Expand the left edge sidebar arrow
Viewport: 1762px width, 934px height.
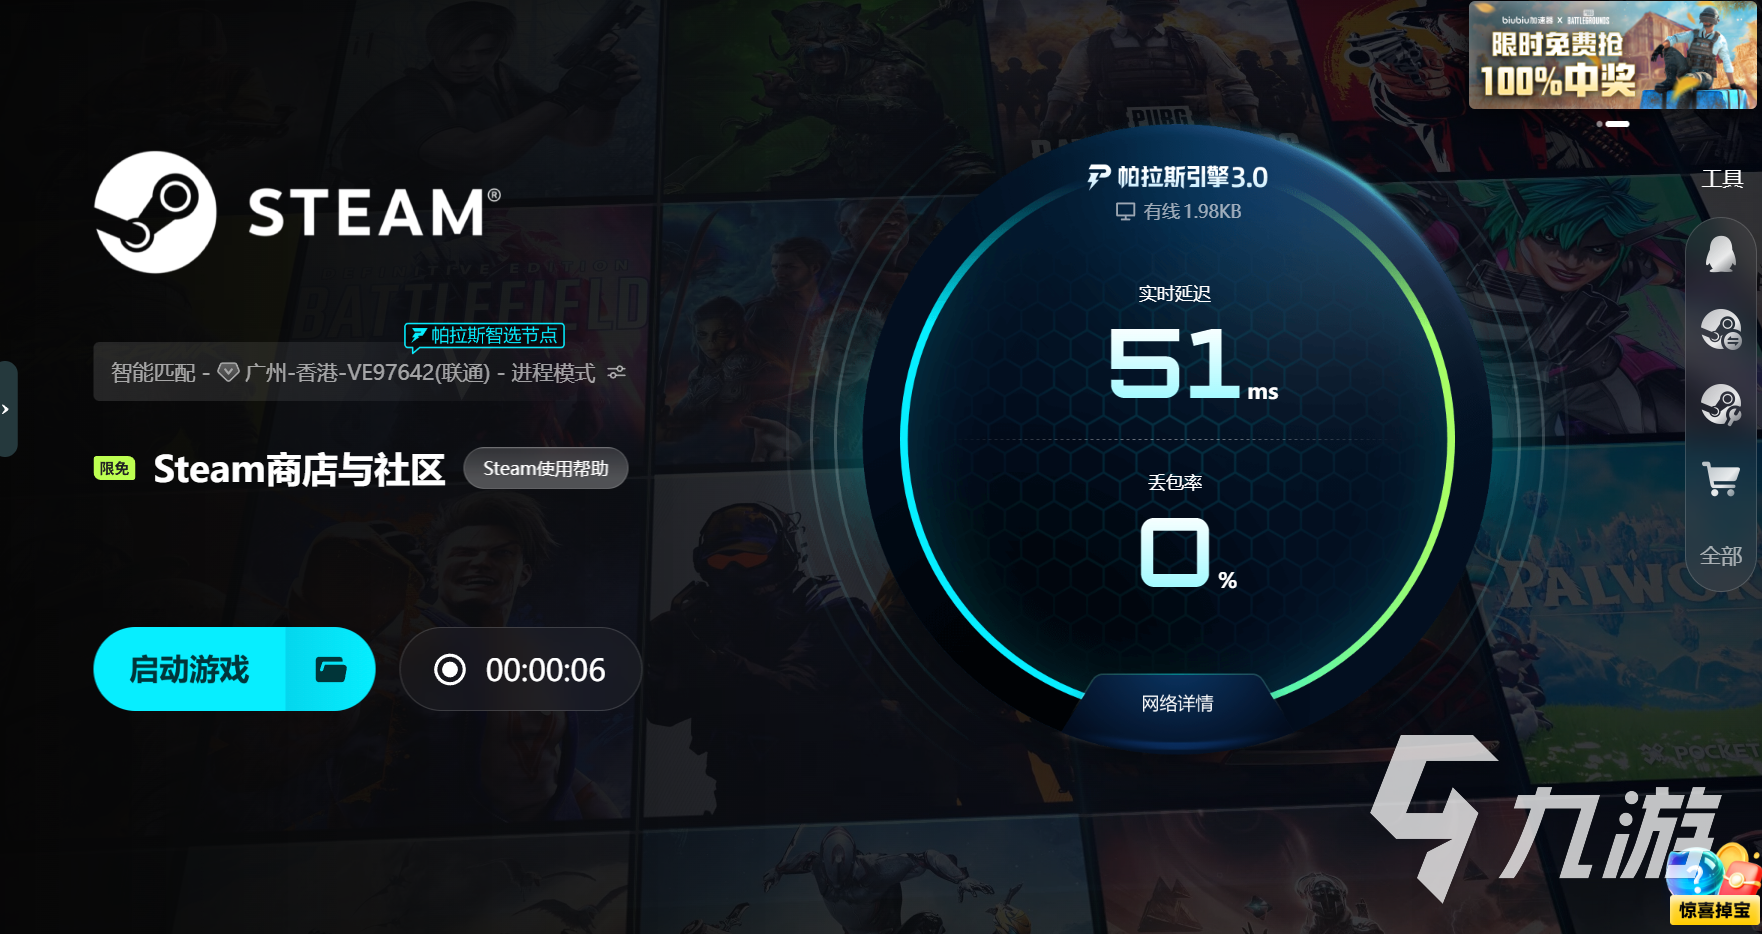[x=7, y=409]
